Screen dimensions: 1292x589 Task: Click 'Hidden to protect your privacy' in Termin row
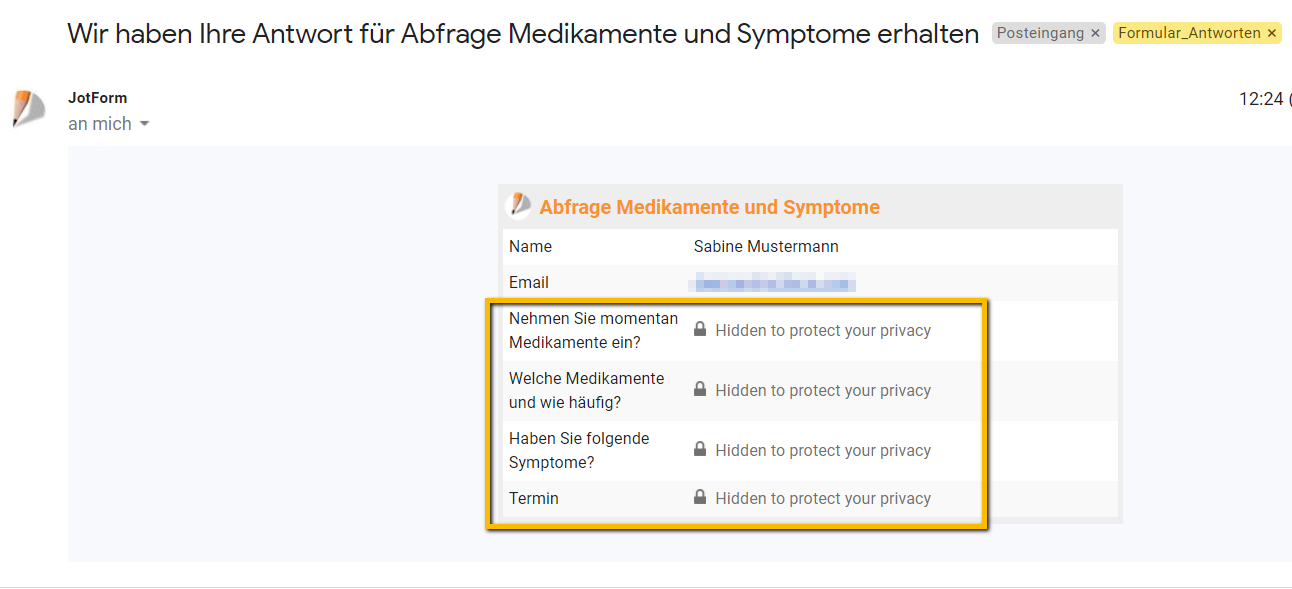[823, 498]
